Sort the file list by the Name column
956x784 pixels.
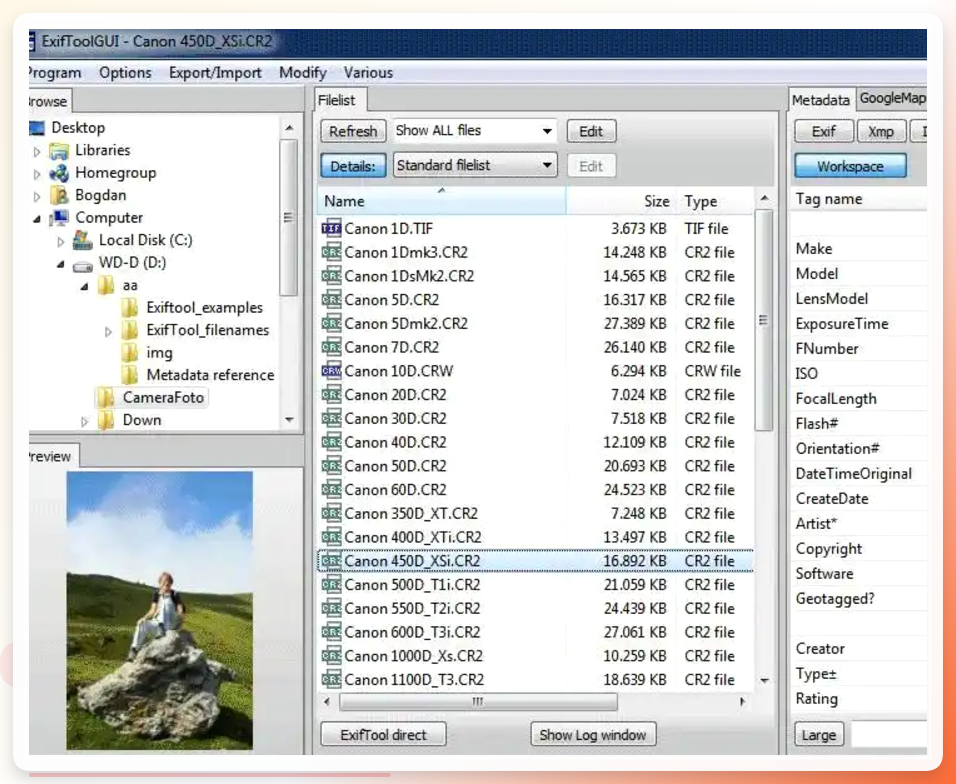(441, 201)
